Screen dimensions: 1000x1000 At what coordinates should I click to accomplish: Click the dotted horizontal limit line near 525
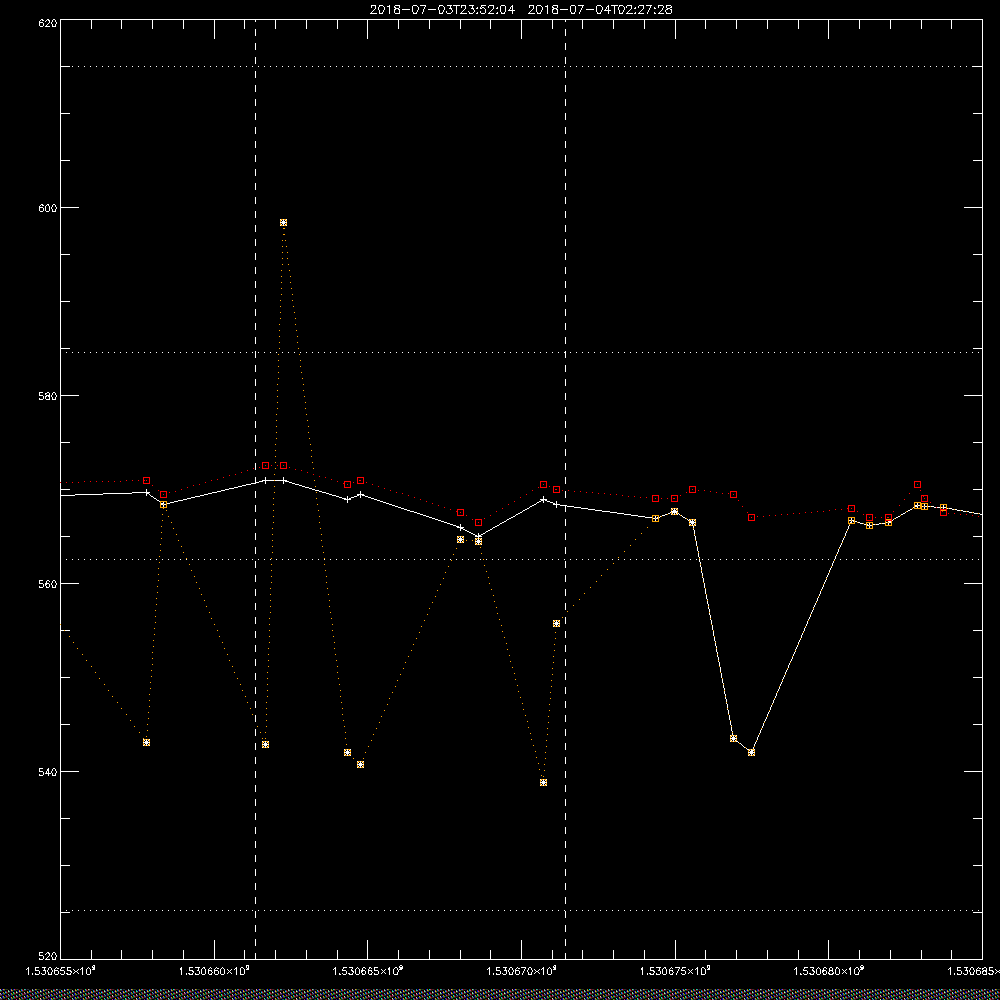[521, 911]
